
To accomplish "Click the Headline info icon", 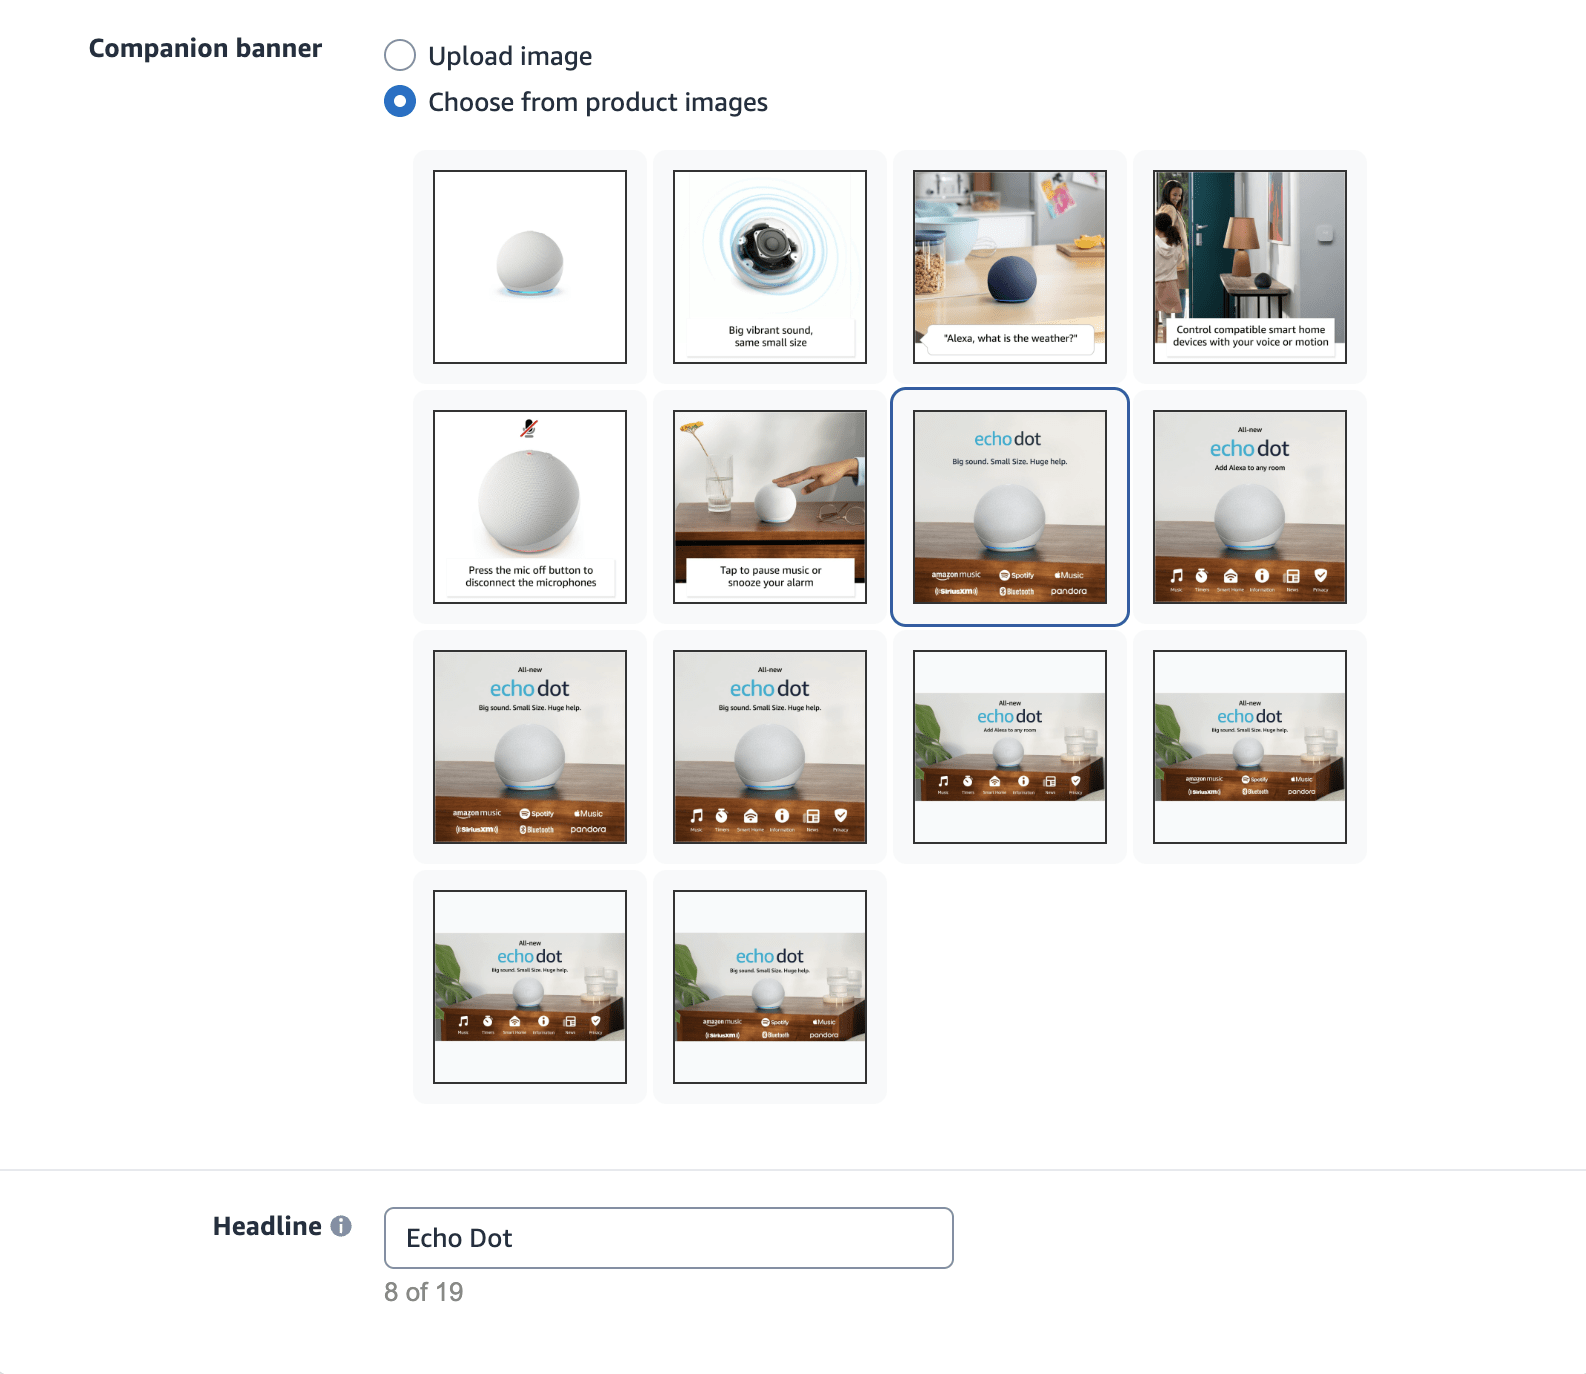I will (x=341, y=1226).
